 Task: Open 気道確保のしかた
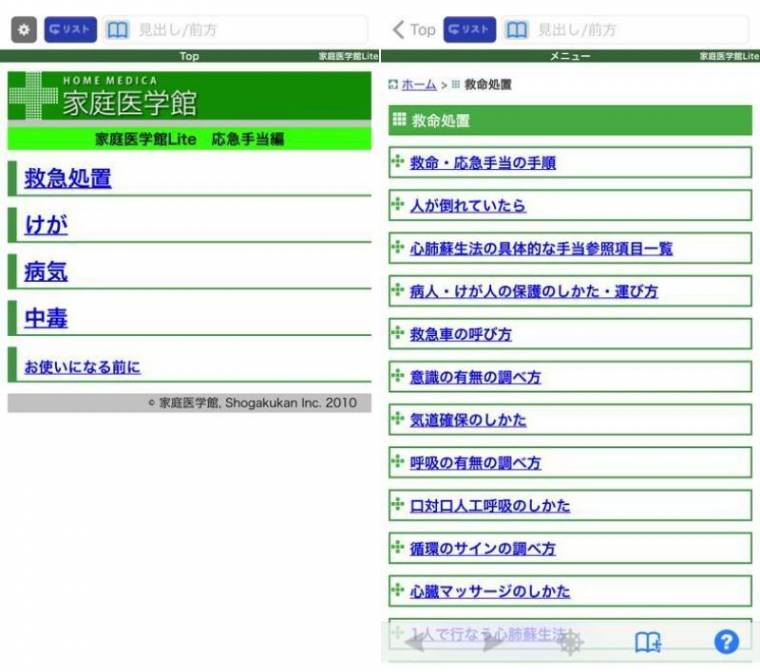pos(468,419)
